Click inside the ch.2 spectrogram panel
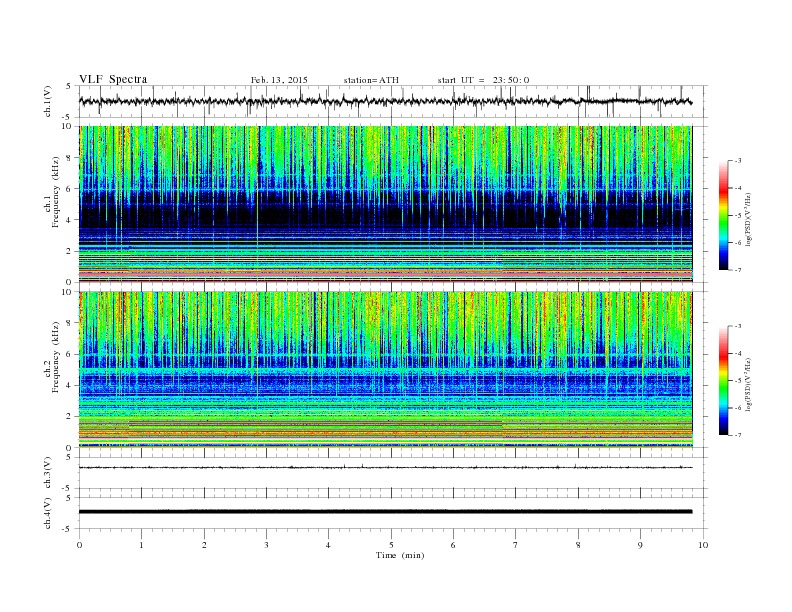Image resolution: width=792 pixels, height=612 pixels. tap(385, 370)
